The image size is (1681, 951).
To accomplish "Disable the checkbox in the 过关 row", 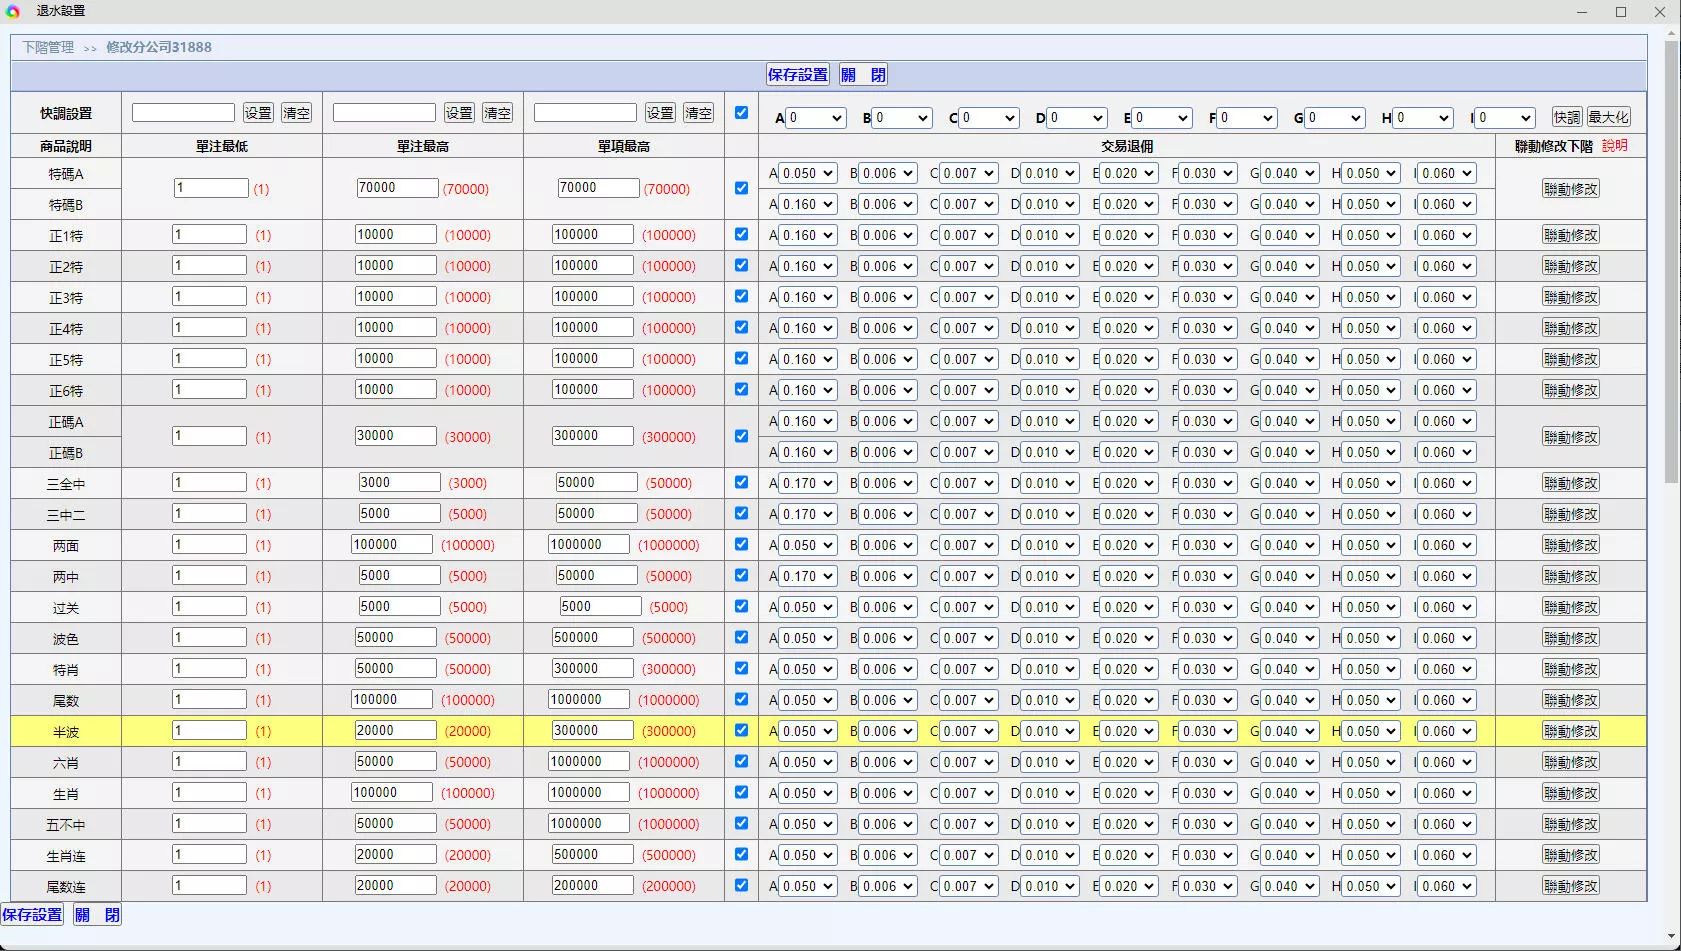I will click(x=741, y=607).
